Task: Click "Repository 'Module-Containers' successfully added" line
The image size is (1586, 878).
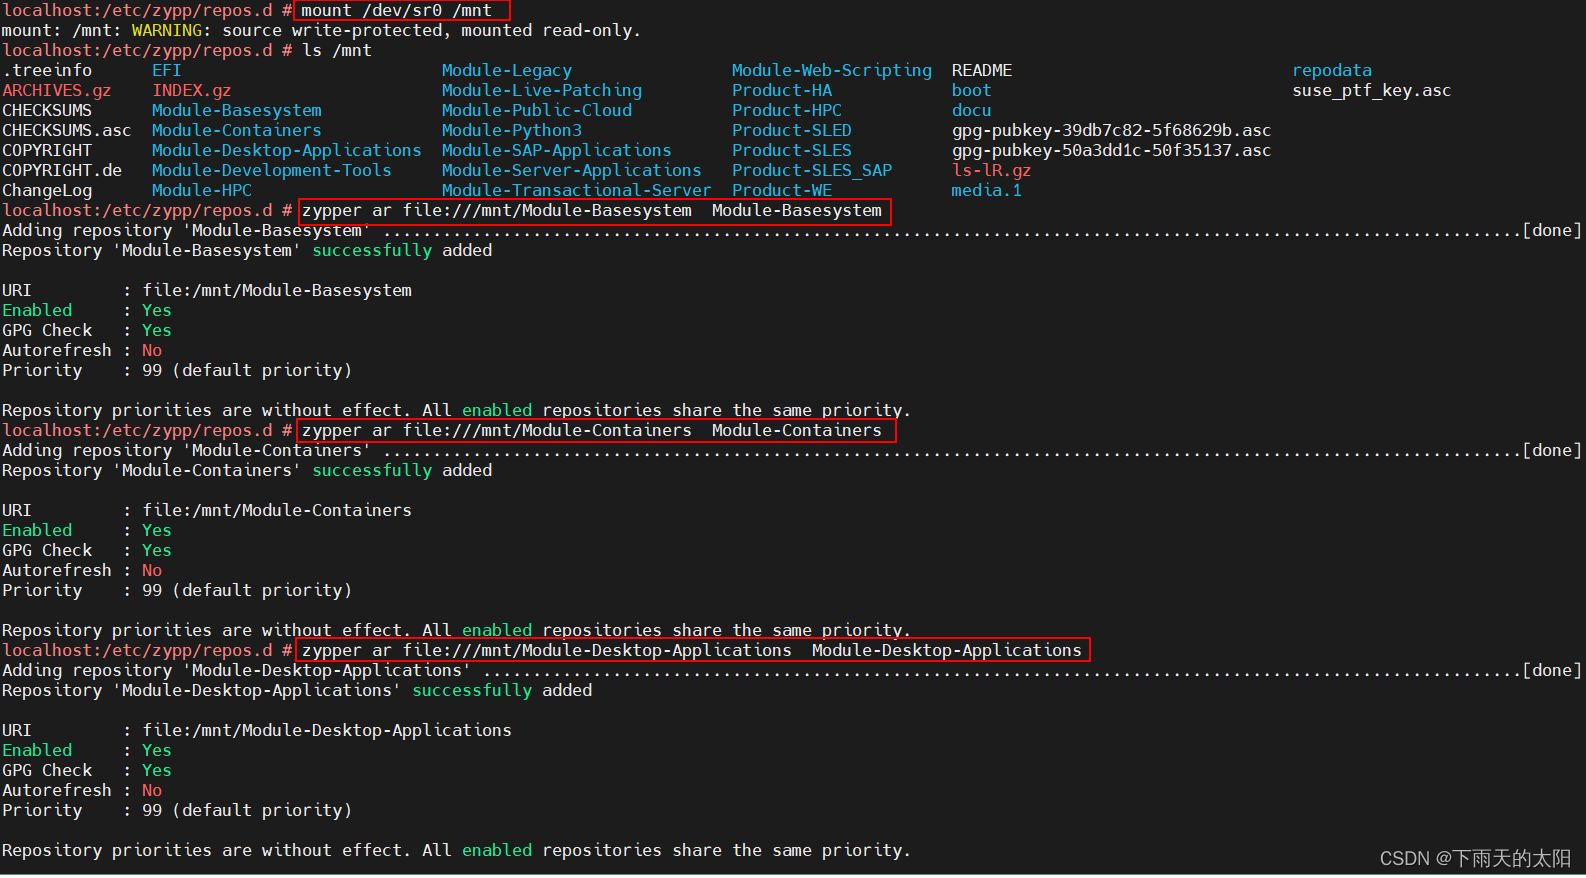Action: 247,470
